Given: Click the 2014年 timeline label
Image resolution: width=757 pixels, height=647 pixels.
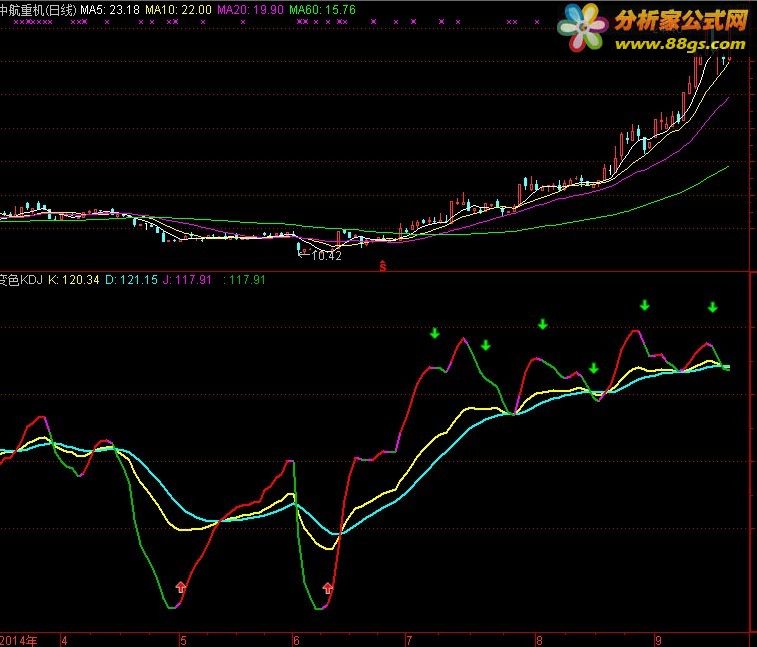Looking at the screenshot, I should [x=18, y=641].
